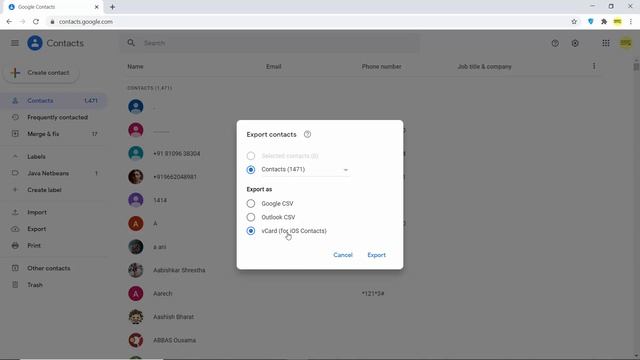Open the Export sidebar item

coord(54,229)
